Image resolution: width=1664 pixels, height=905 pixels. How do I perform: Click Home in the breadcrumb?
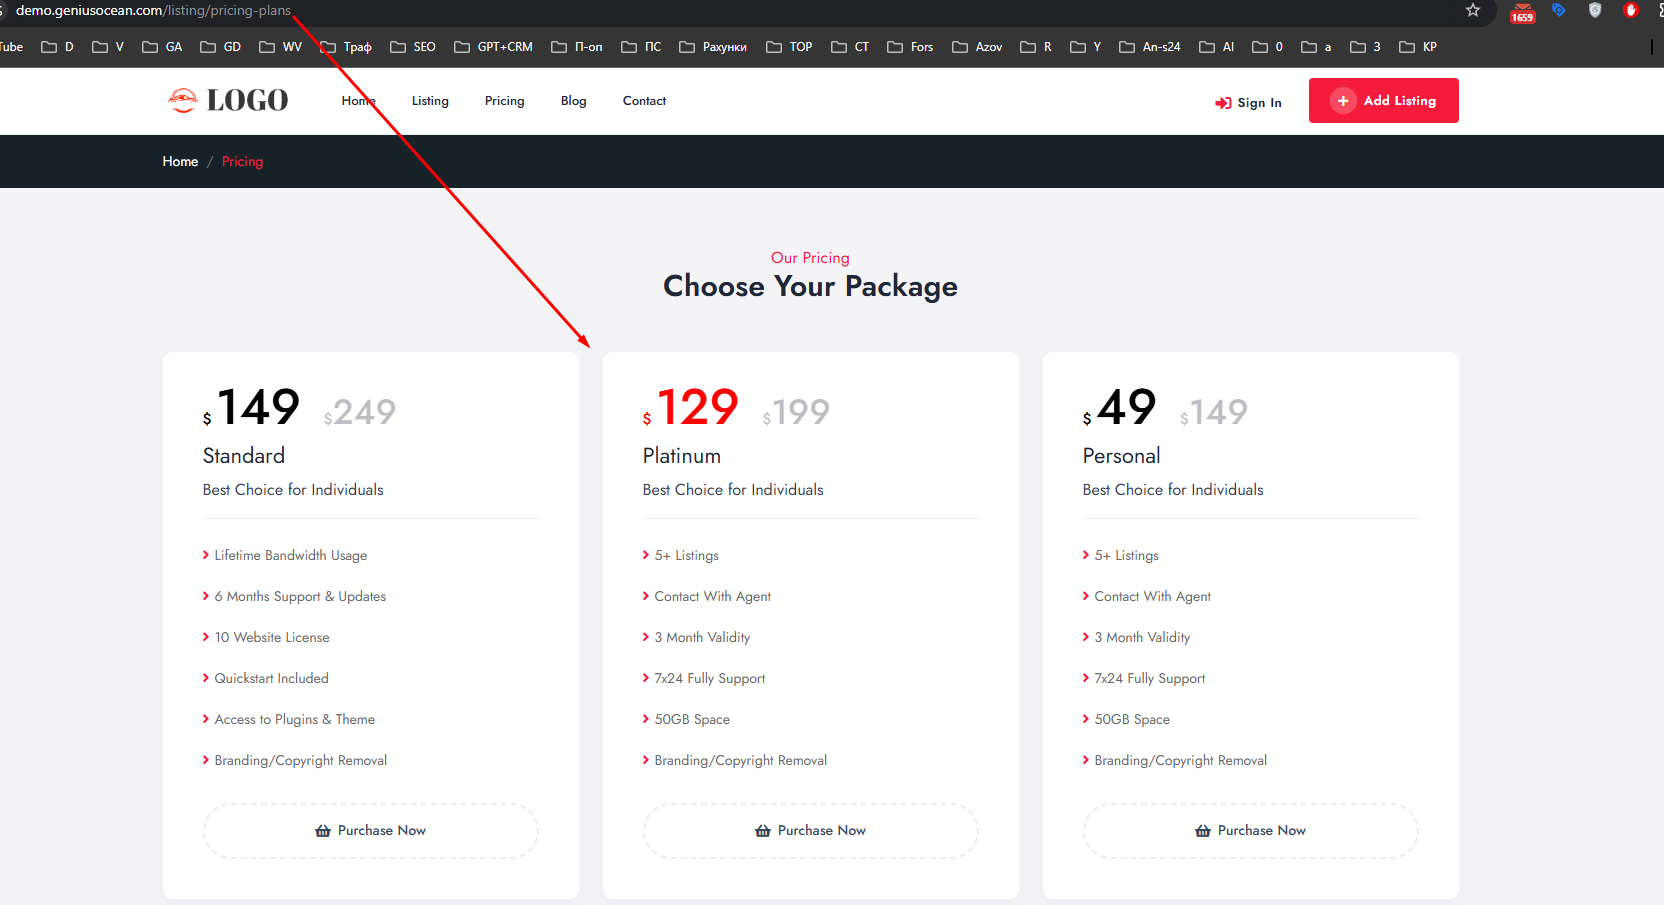[180, 161]
